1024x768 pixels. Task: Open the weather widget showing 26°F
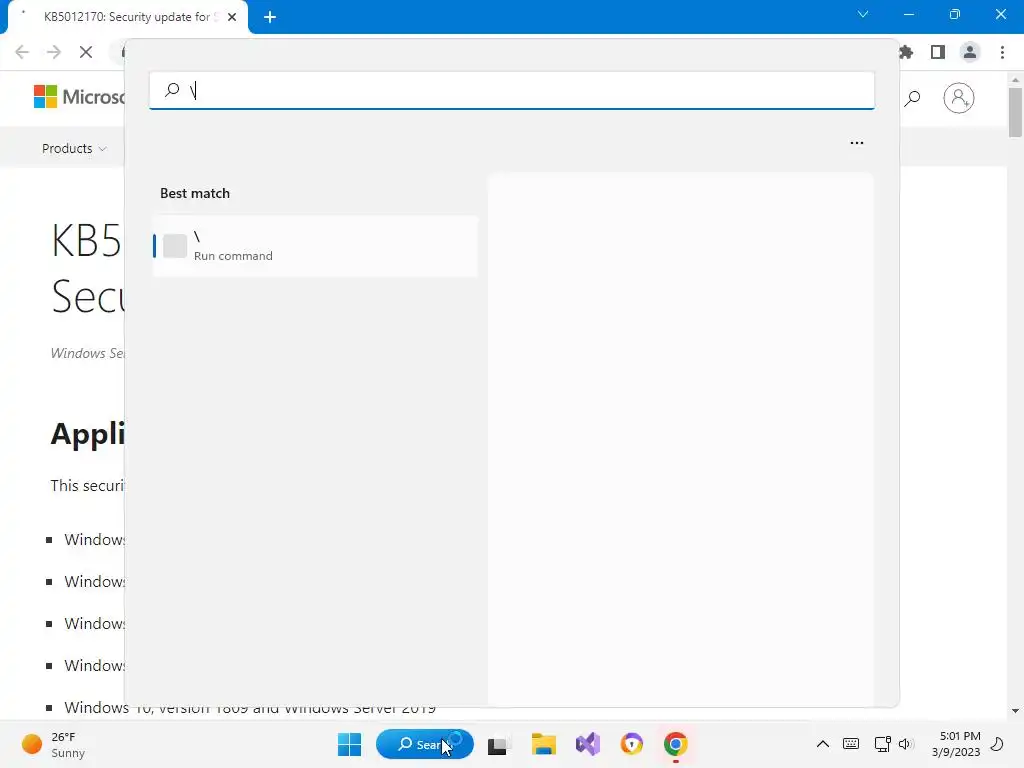pos(54,744)
